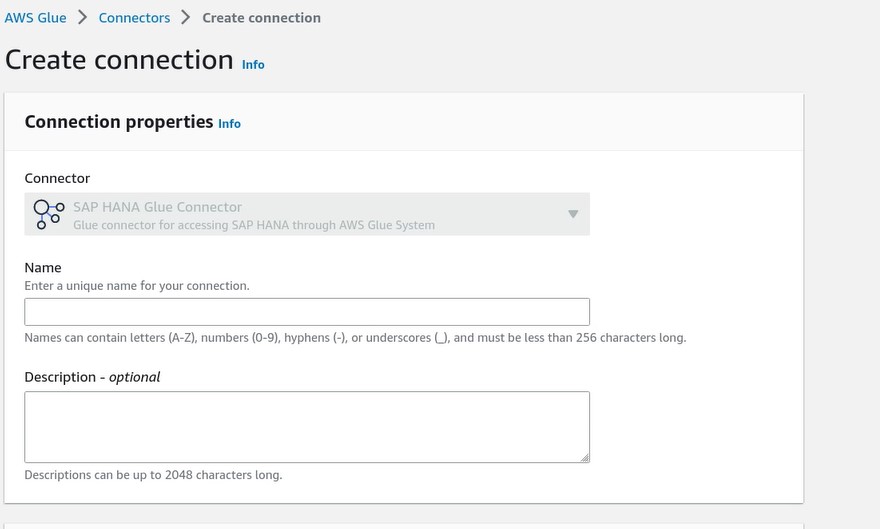This screenshot has height=529, width=880.
Task: Open the Connector dropdown arrow
Action: click(573, 214)
